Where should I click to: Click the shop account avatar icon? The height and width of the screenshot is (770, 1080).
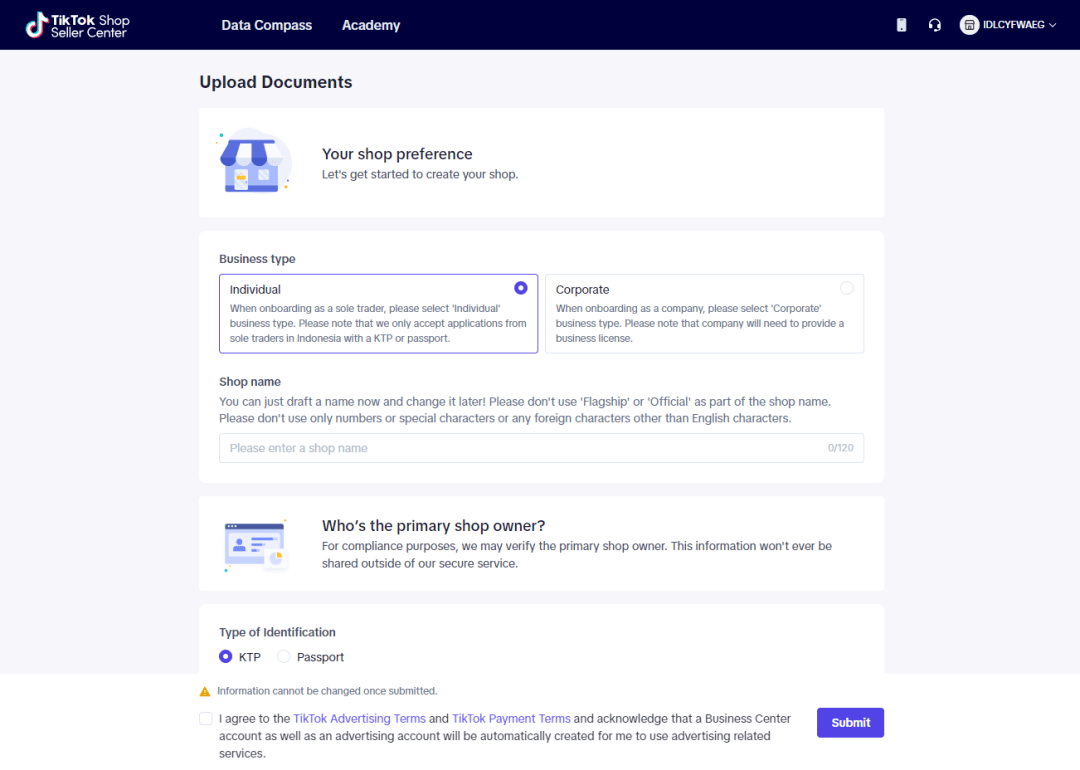[x=969, y=25]
